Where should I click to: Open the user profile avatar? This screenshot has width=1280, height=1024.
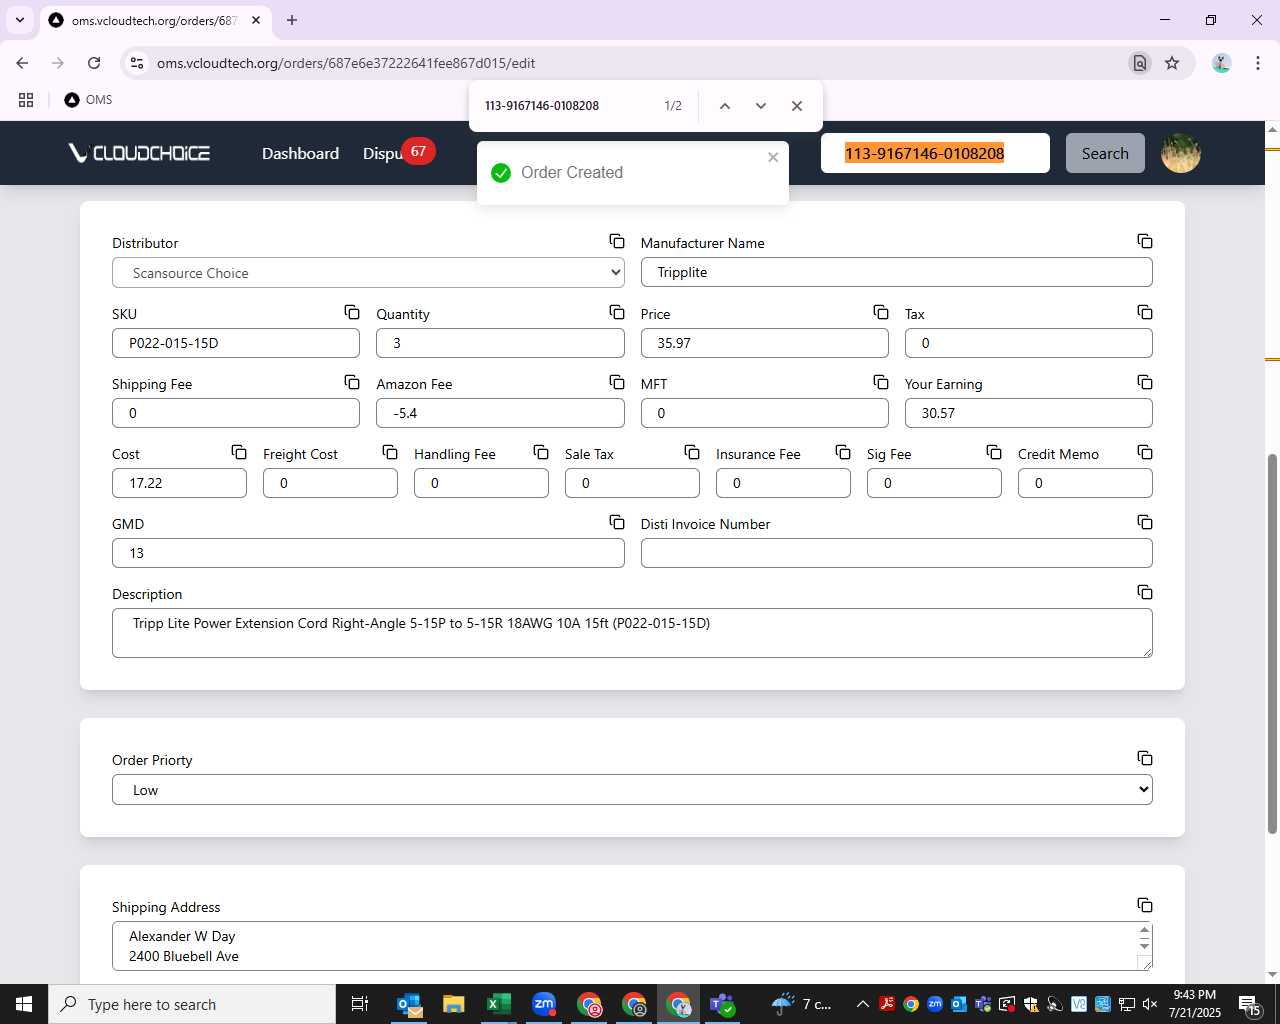pos(1181,153)
